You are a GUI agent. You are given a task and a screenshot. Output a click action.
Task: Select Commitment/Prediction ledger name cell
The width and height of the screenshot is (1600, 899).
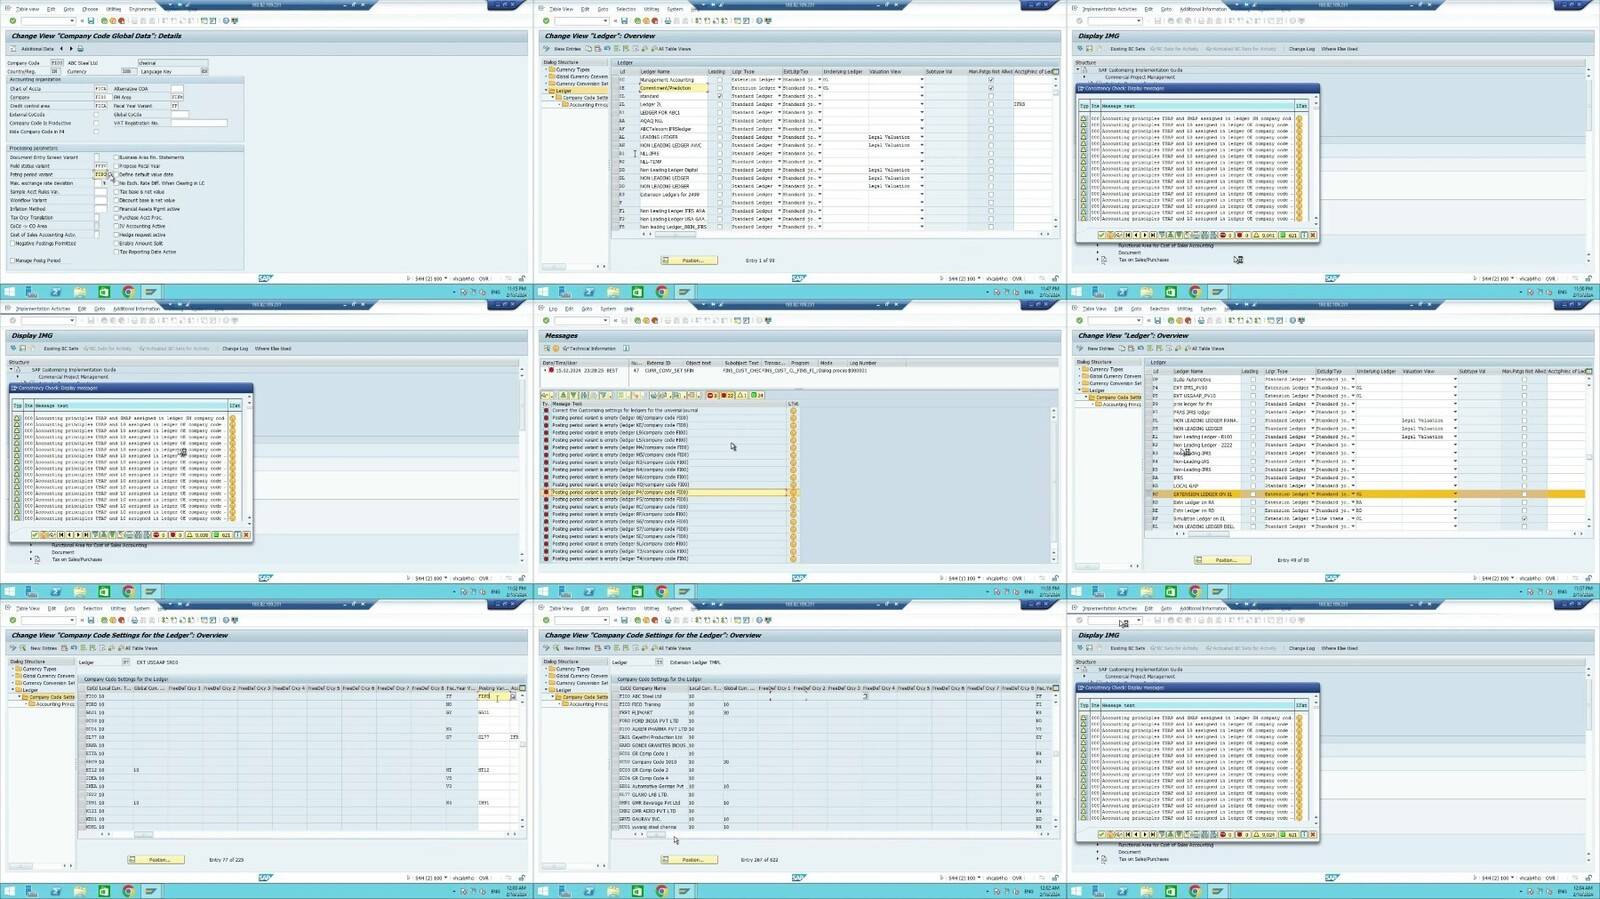coord(672,88)
